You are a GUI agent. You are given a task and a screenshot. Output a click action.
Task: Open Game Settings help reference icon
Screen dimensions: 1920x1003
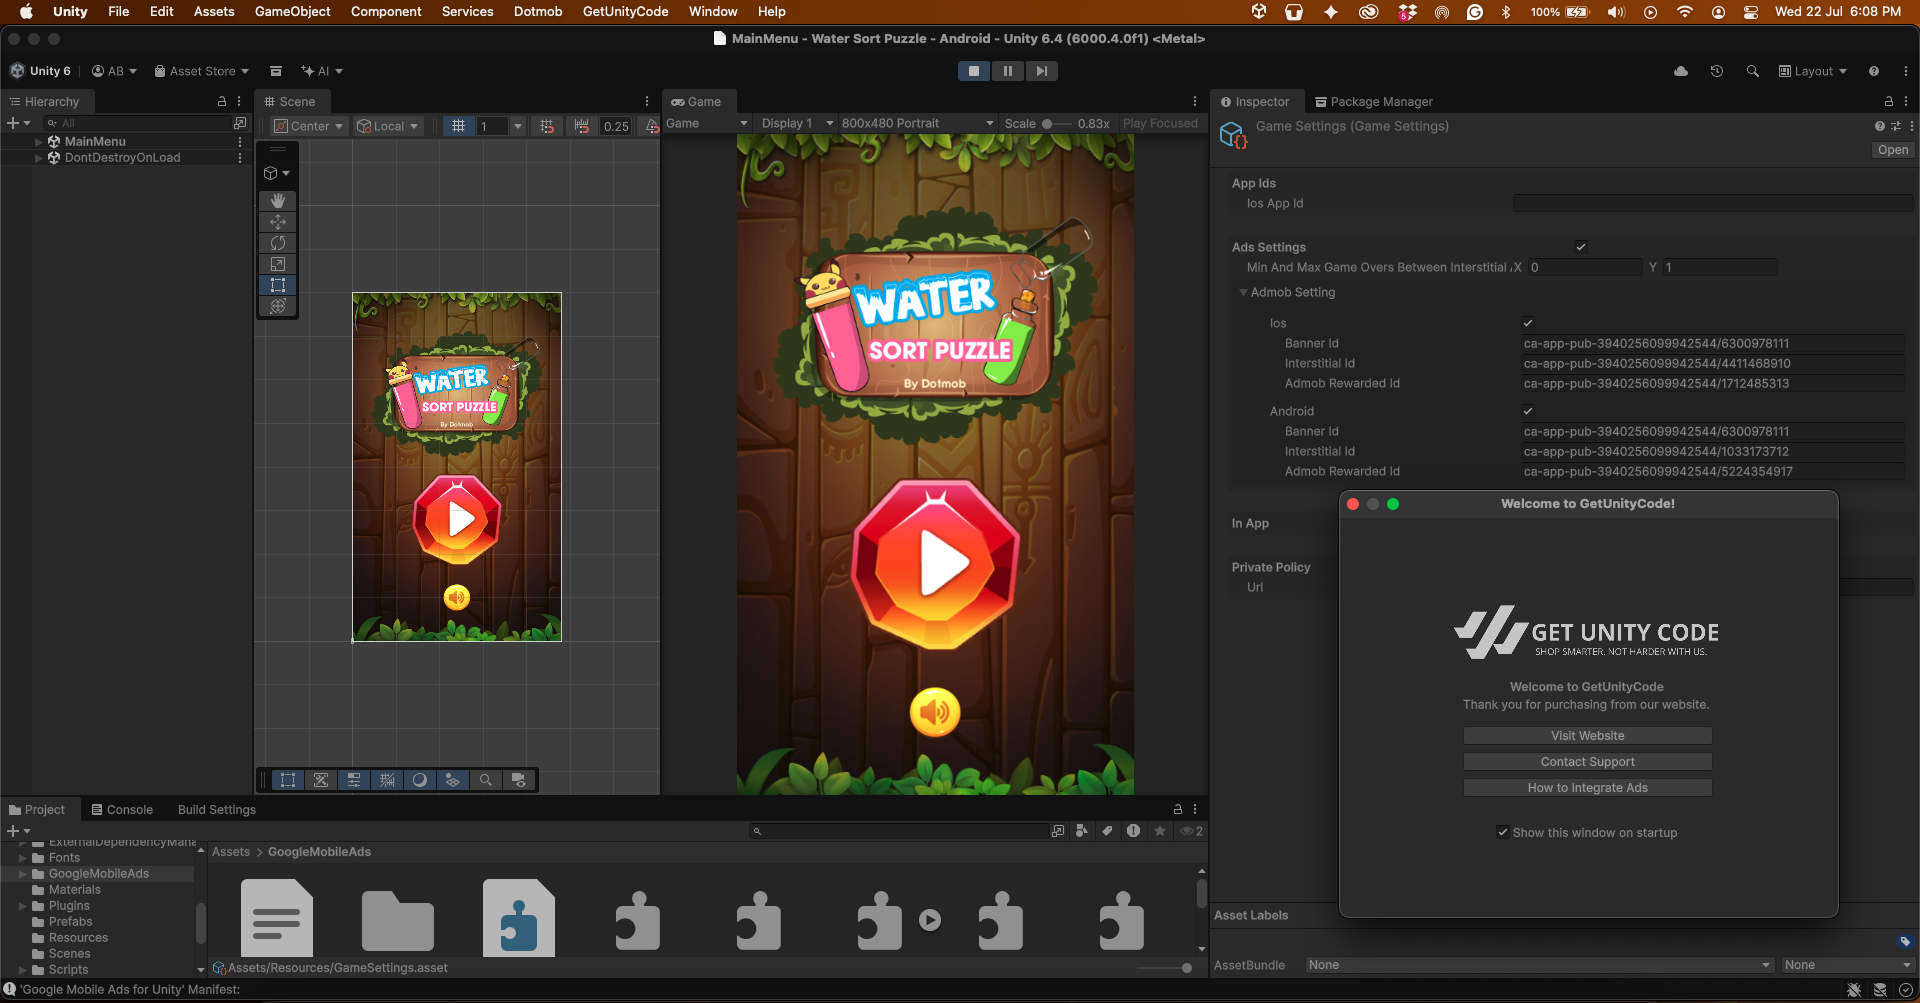click(x=1880, y=126)
